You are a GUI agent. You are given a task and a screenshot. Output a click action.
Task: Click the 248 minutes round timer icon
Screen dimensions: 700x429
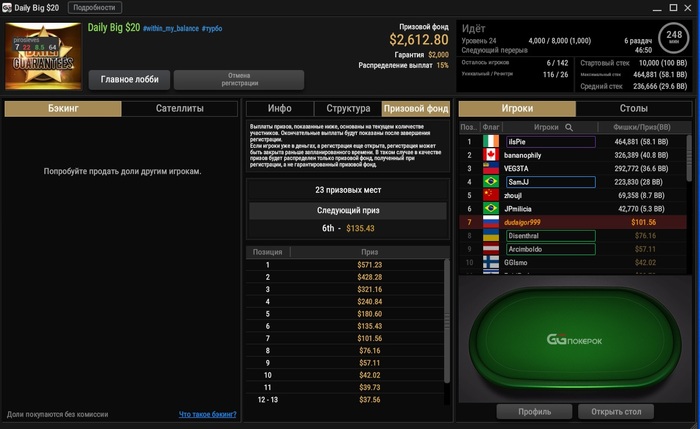[x=674, y=38]
